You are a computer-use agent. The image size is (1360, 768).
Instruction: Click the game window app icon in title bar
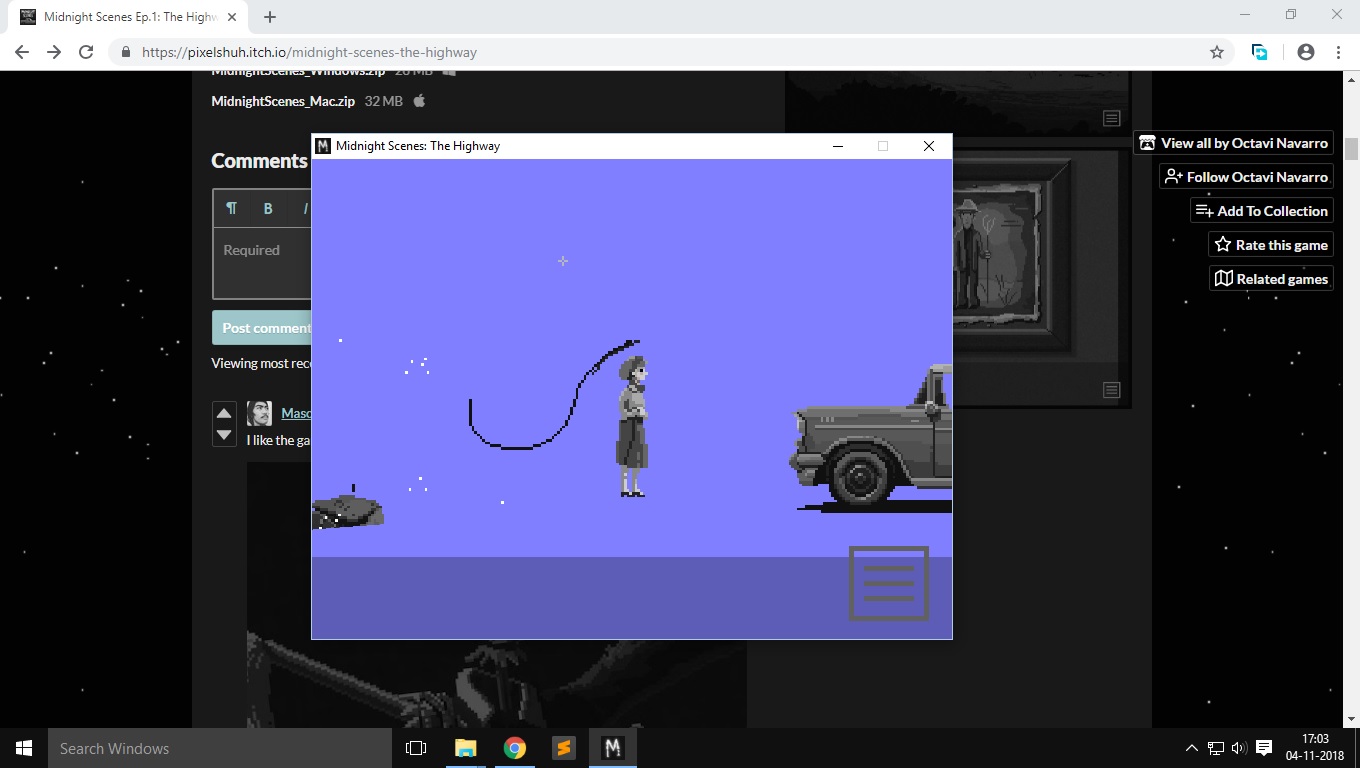[x=323, y=146]
